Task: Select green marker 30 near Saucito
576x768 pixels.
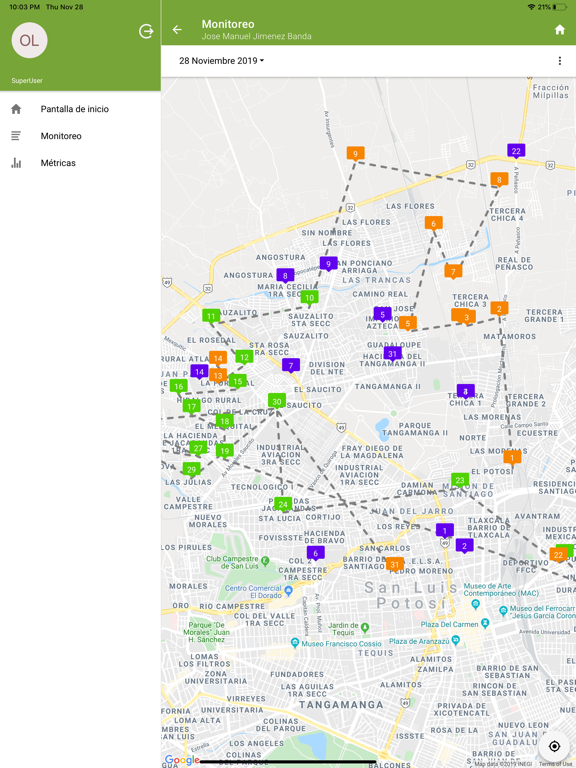Action: pos(277,402)
